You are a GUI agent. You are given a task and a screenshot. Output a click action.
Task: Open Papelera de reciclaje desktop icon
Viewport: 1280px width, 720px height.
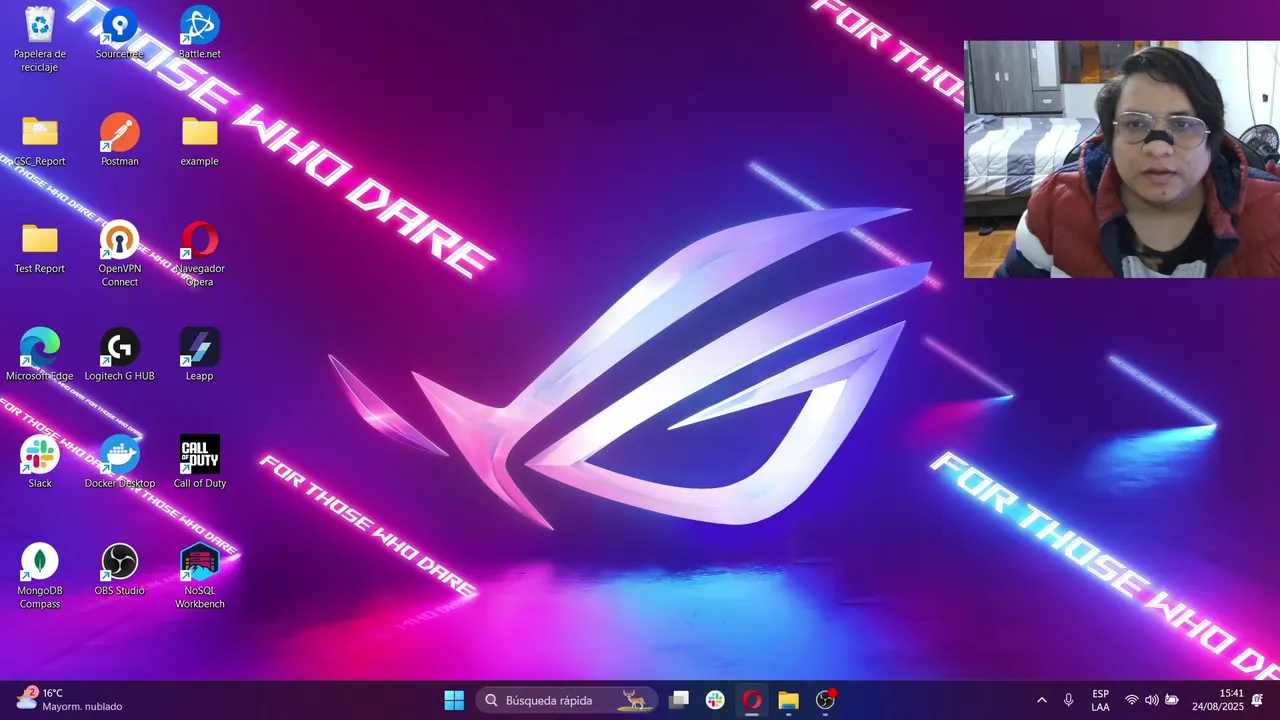click(x=40, y=38)
